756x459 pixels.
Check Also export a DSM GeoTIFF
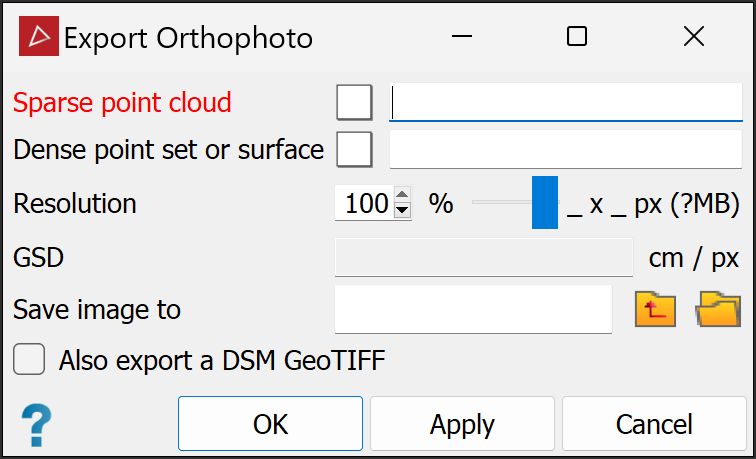(29, 360)
